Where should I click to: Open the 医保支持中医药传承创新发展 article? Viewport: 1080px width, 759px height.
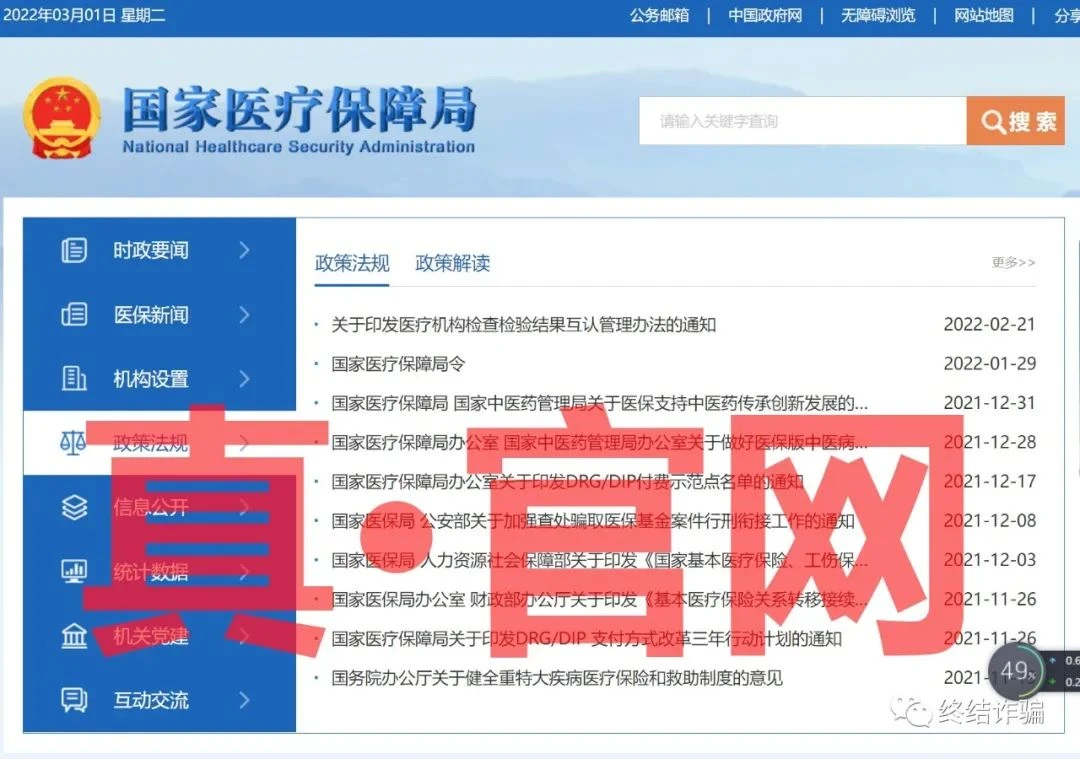[599, 403]
